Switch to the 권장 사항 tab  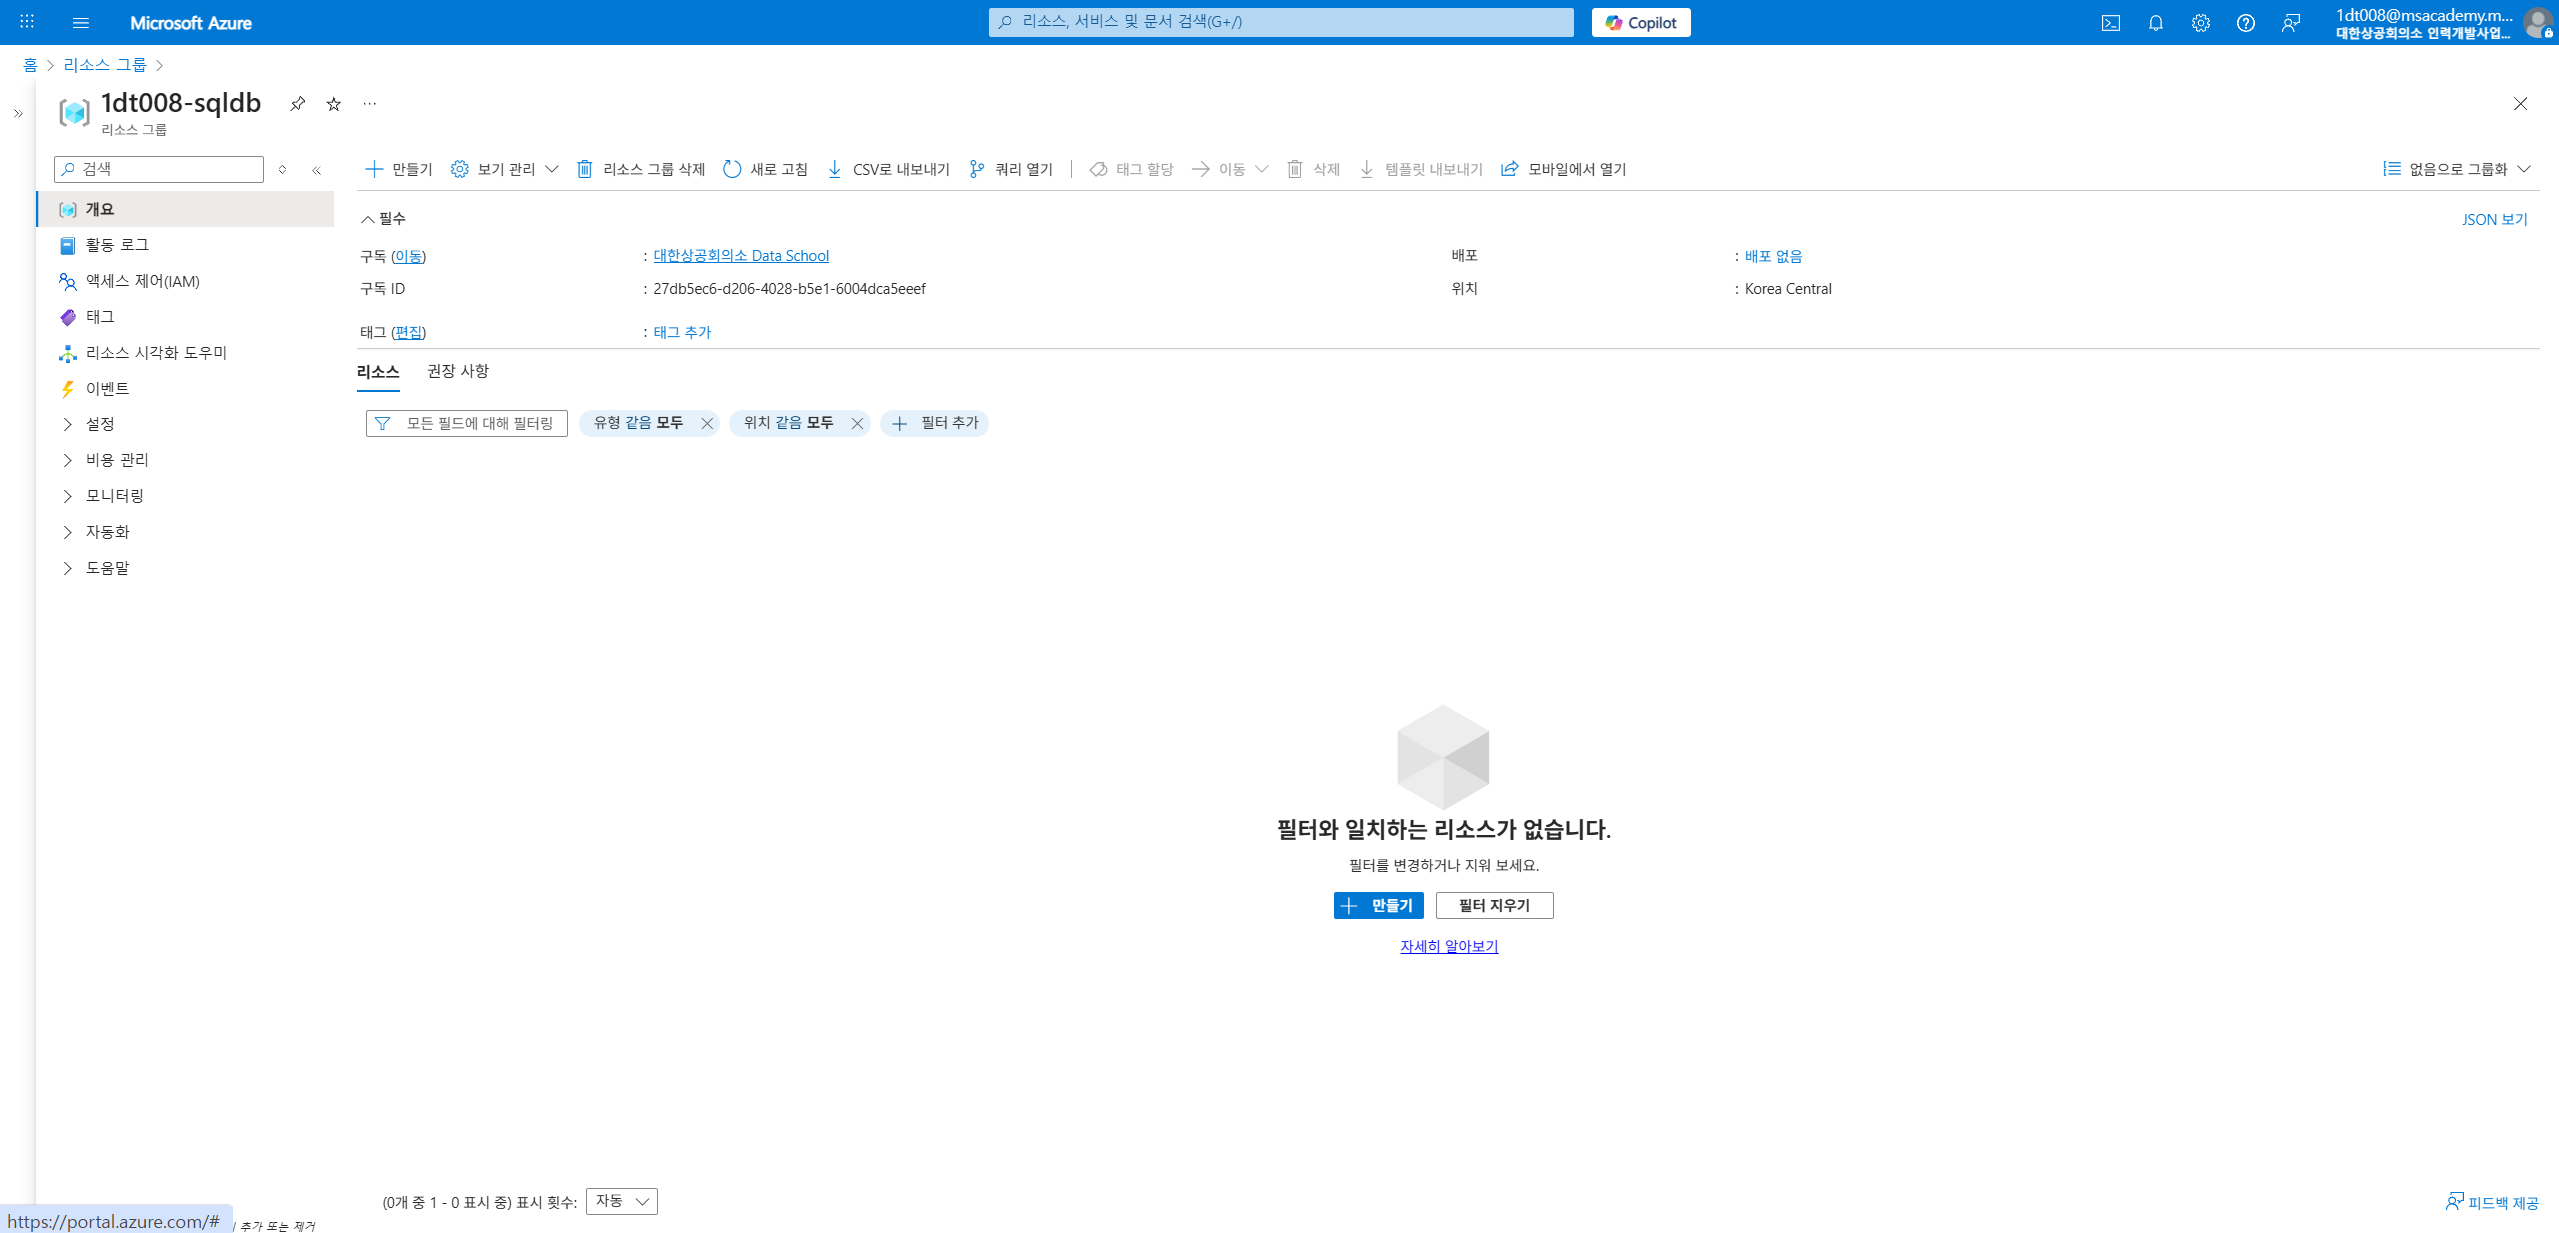[457, 372]
